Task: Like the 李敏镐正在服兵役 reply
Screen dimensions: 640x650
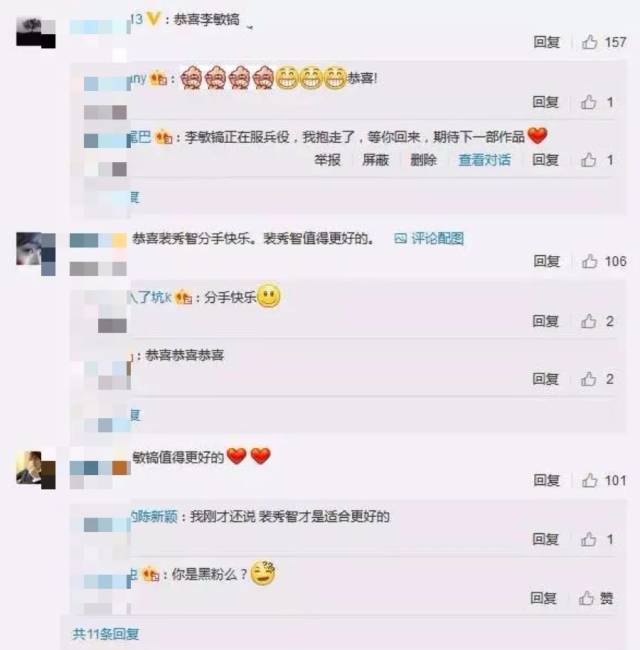Action: [588, 160]
